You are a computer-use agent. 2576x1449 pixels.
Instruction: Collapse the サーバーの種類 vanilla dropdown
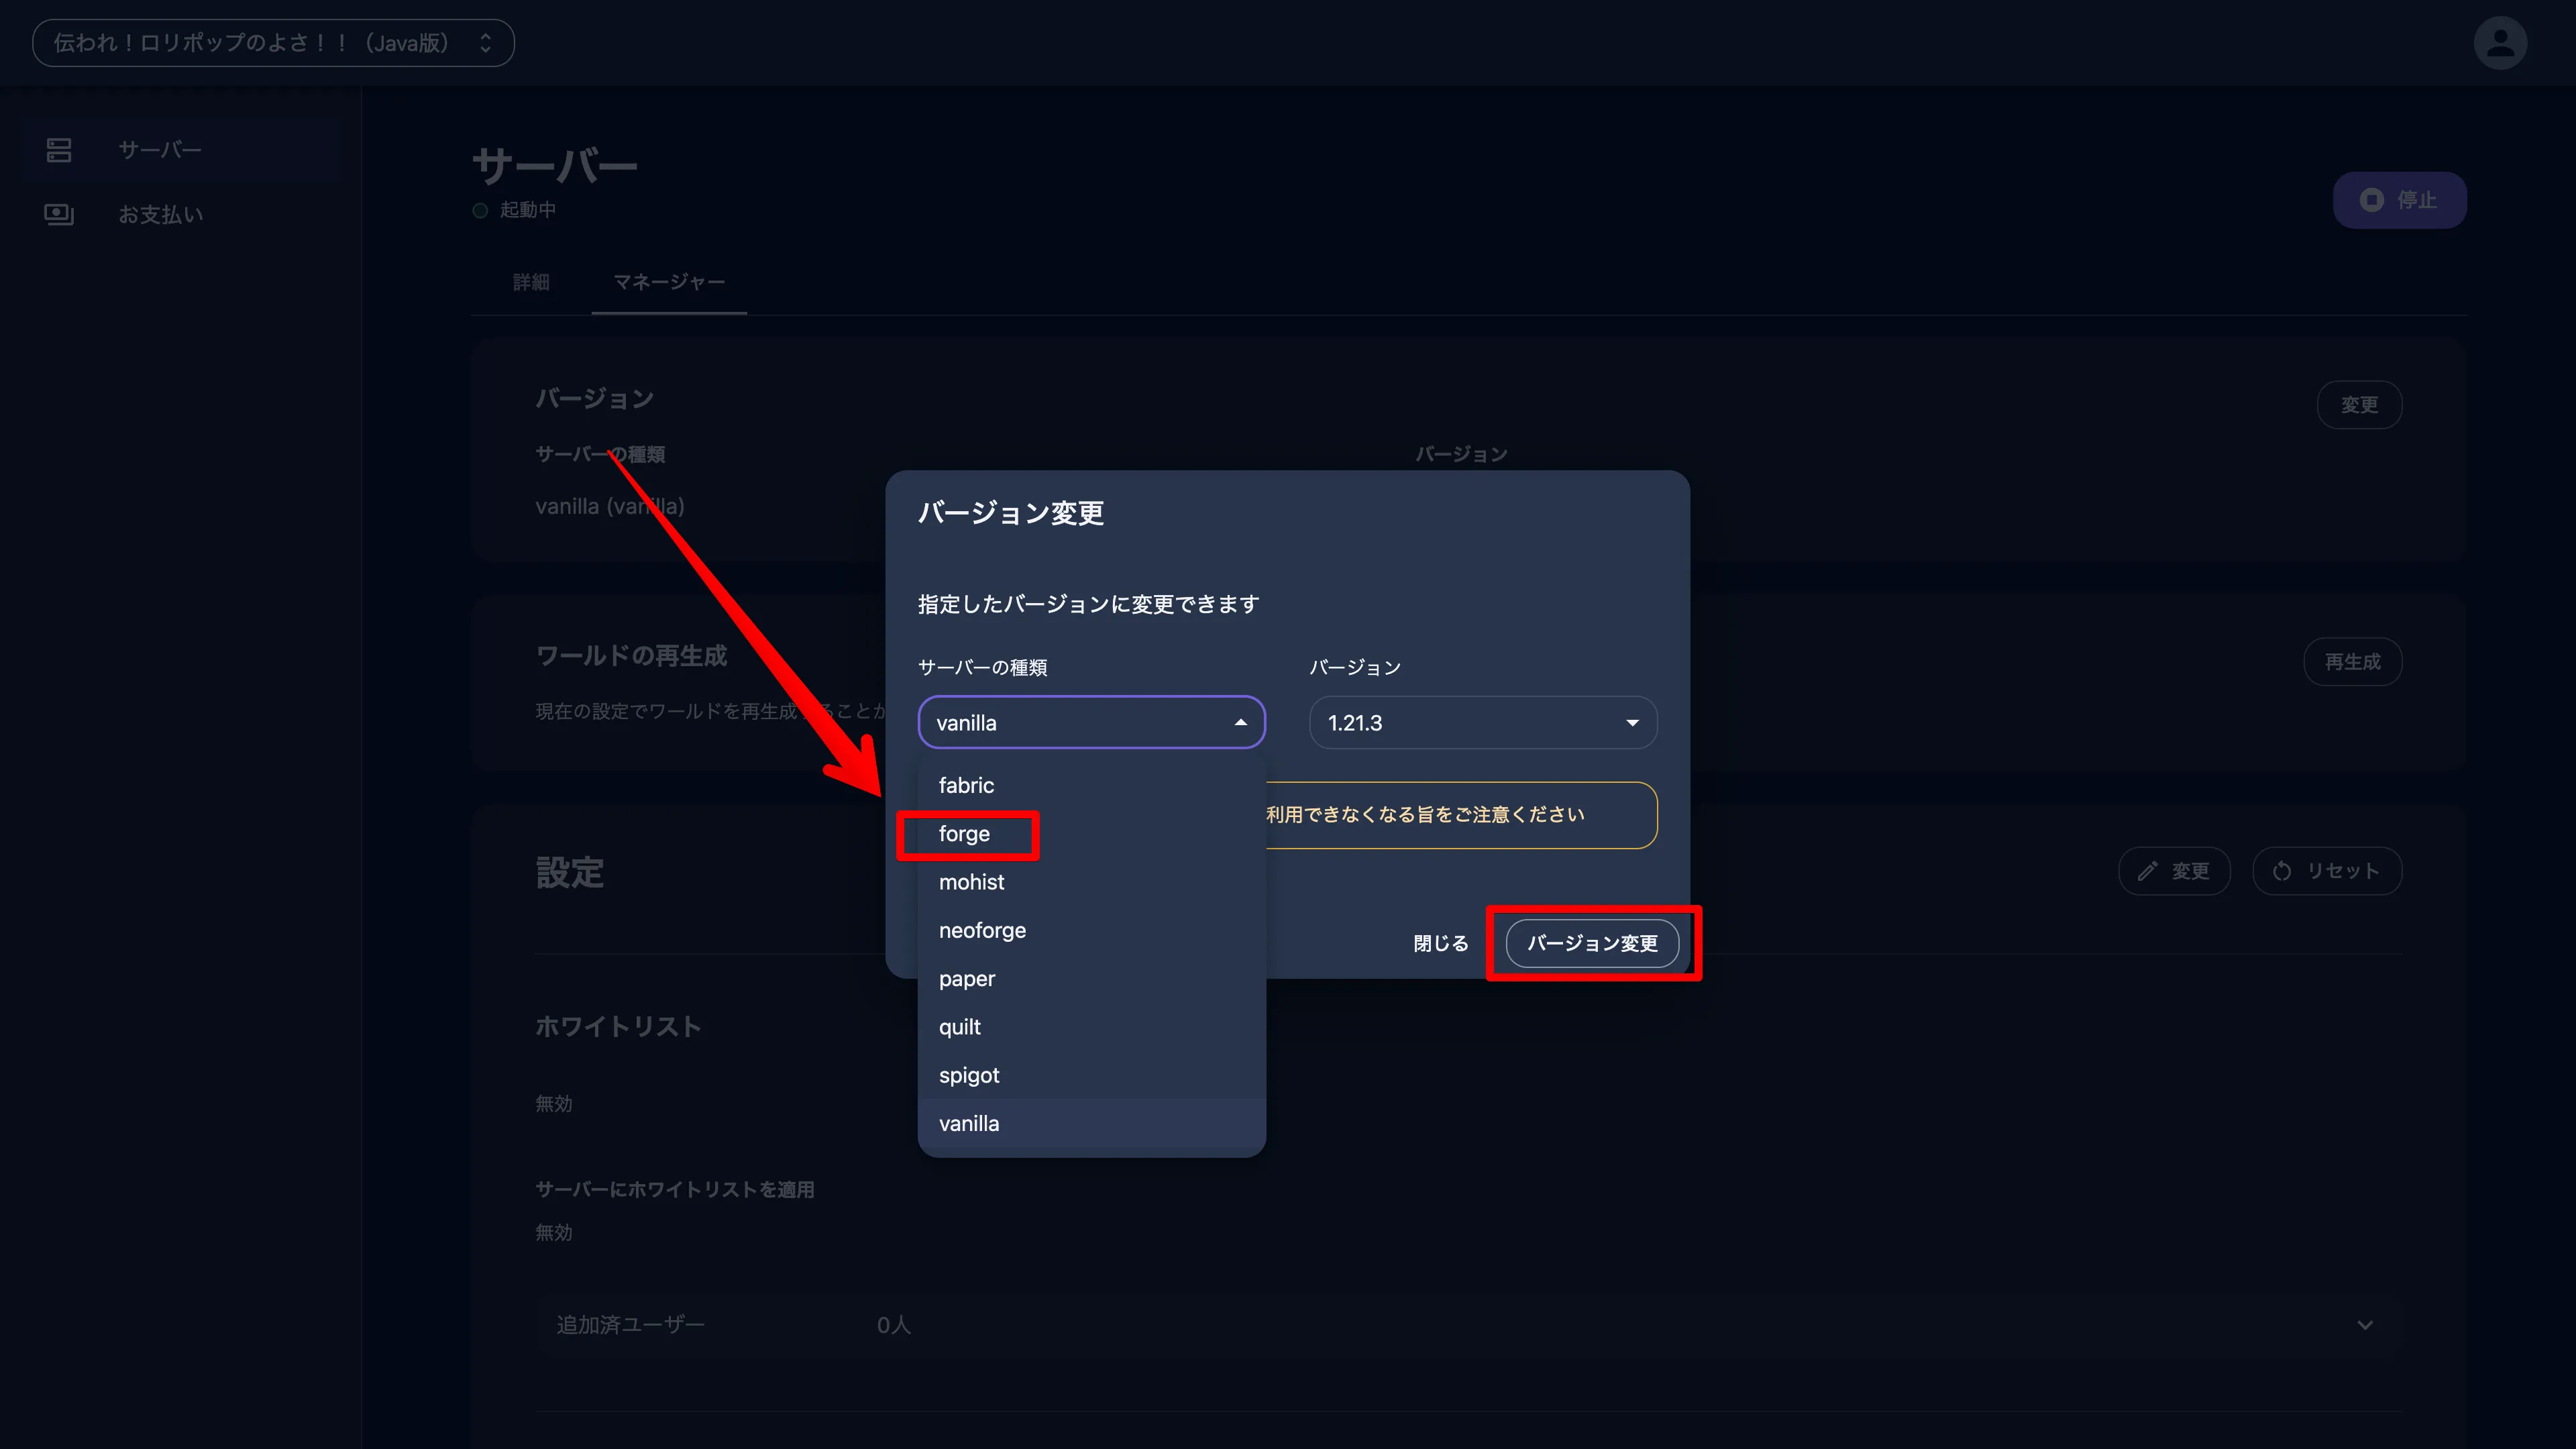tap(1092, 722)
